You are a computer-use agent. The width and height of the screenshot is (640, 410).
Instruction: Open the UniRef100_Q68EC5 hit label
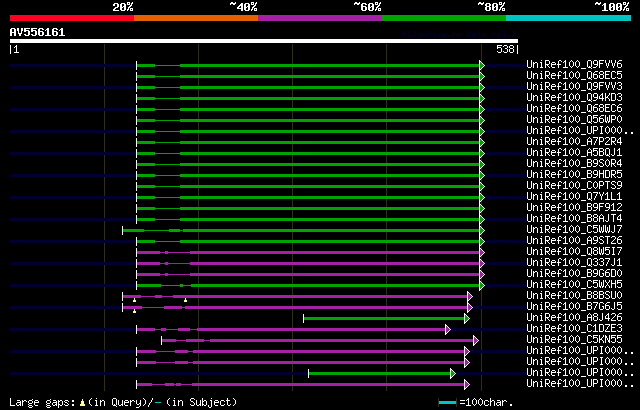574,75
